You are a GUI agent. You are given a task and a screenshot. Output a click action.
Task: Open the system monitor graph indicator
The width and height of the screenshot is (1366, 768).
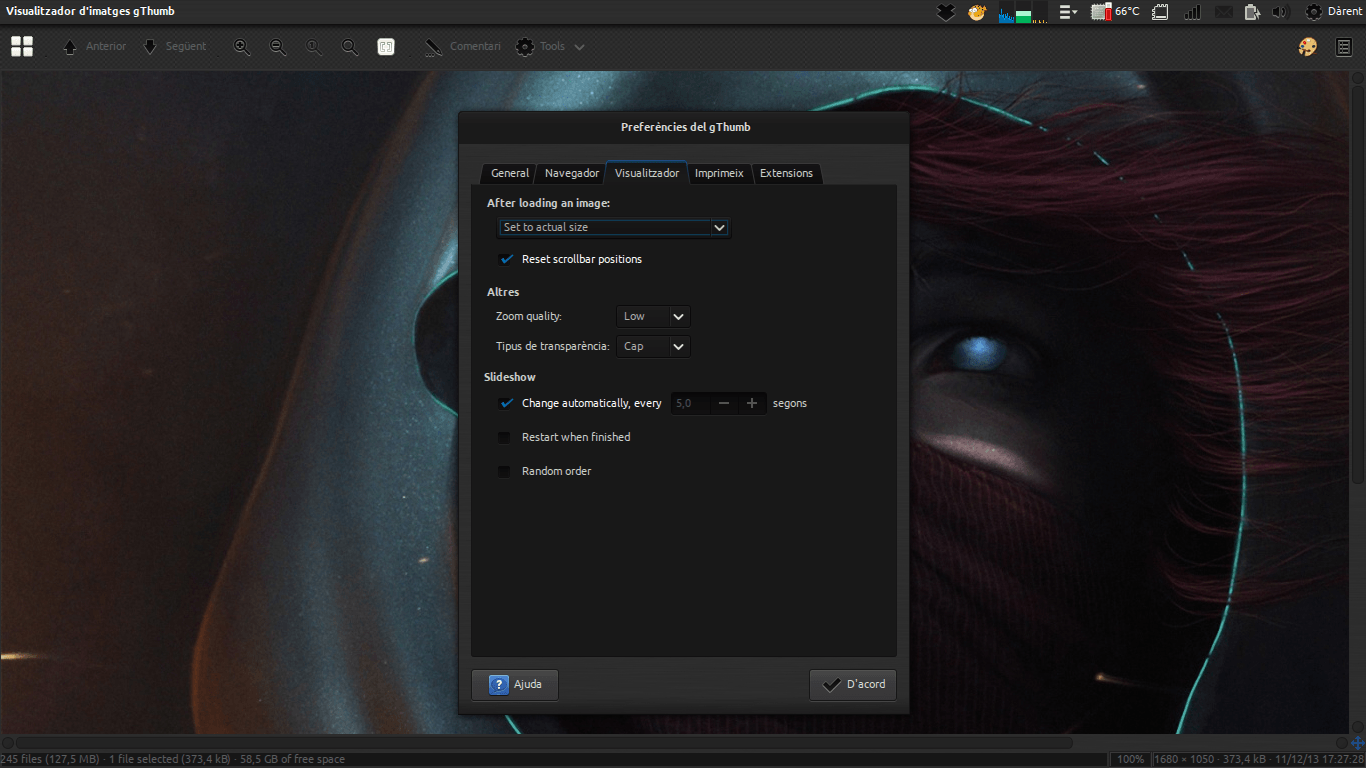(x=1023, y=12)
